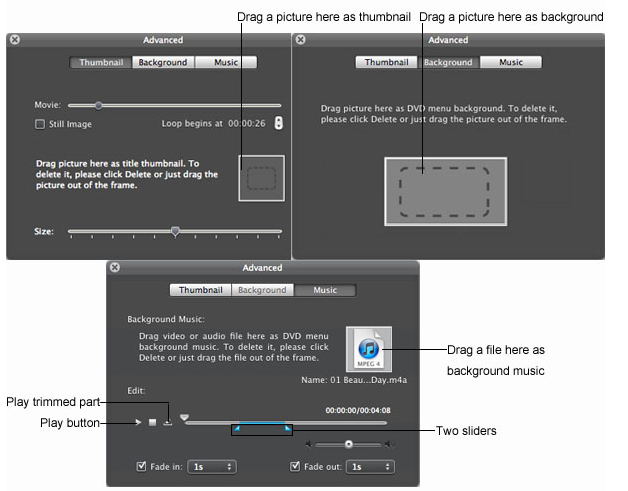Image resolution: width=628 pixels, height=491 pixels.
Task: Click the Loop begins at time stepper
Action: tap(278, 123)
